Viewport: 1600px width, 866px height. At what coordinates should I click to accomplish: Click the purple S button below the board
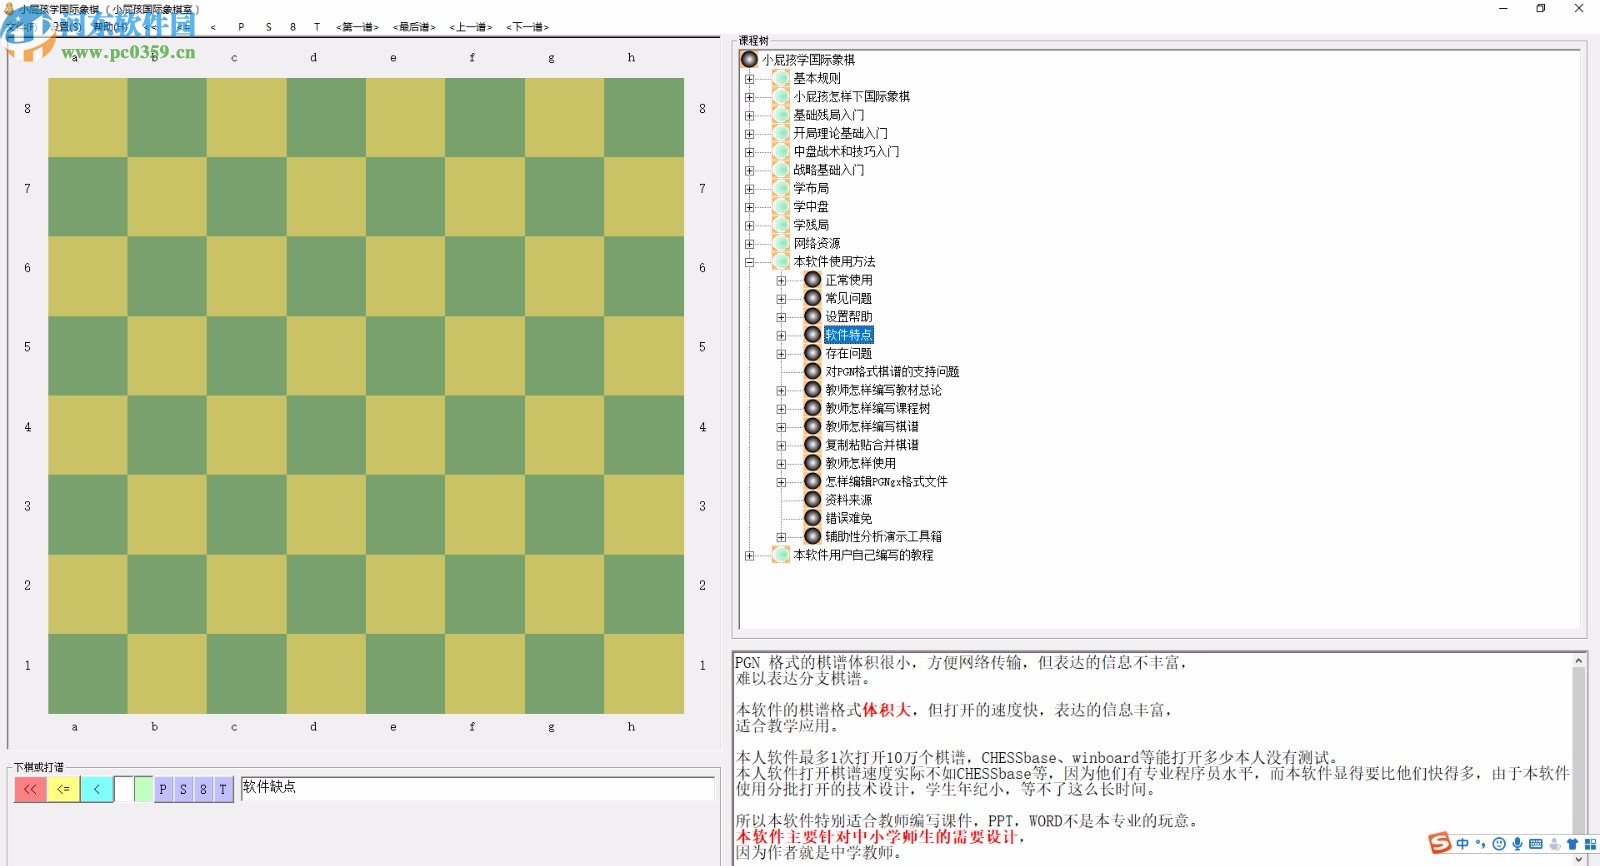coord(183,789)
